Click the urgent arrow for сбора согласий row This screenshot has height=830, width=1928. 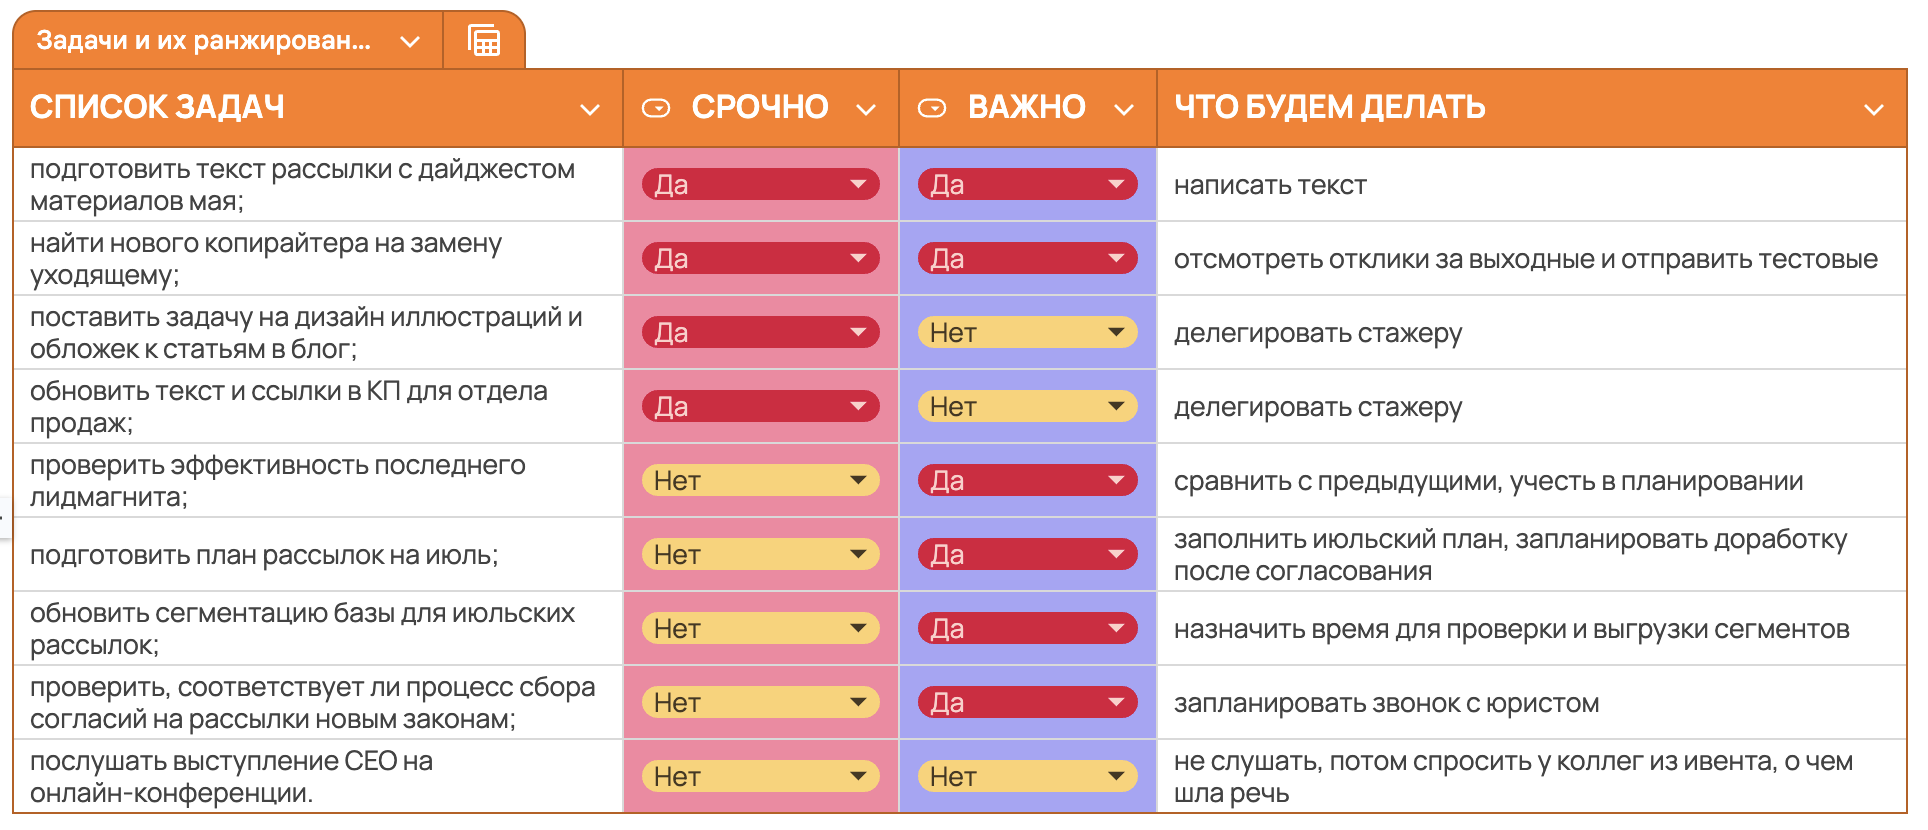tap(858, 702)
